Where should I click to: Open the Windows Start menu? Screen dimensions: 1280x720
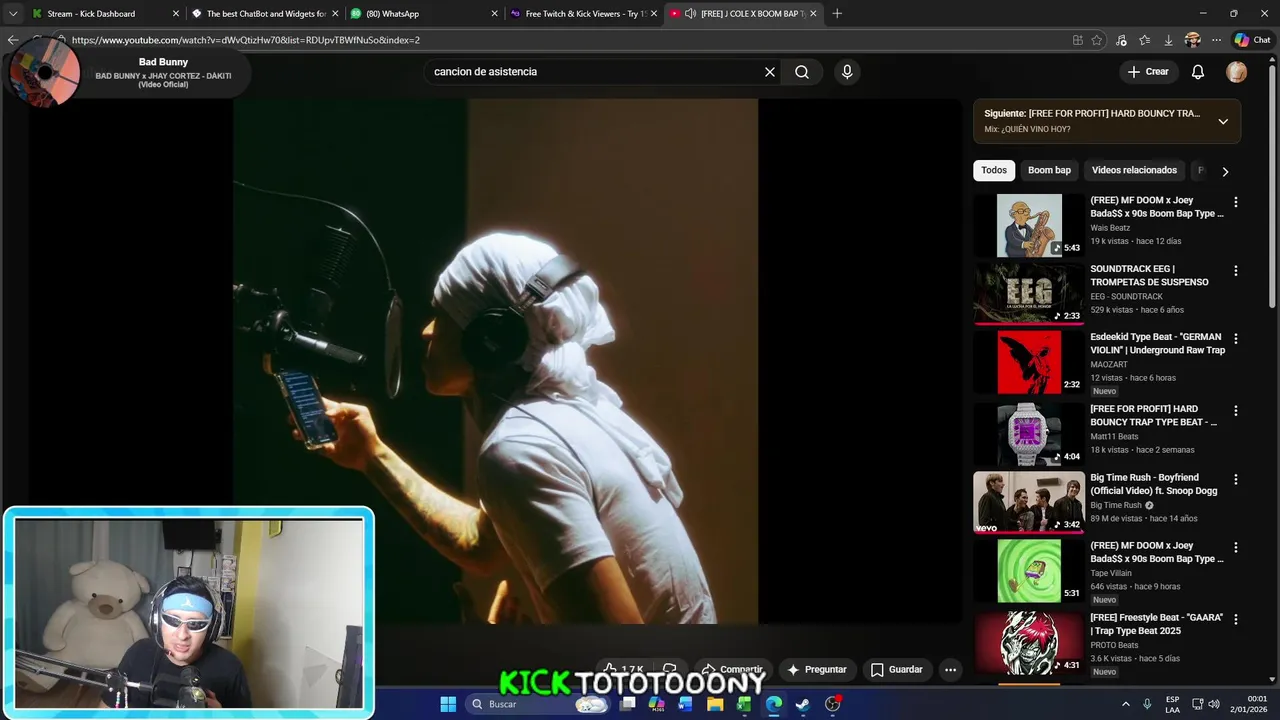tap(448, 704)
